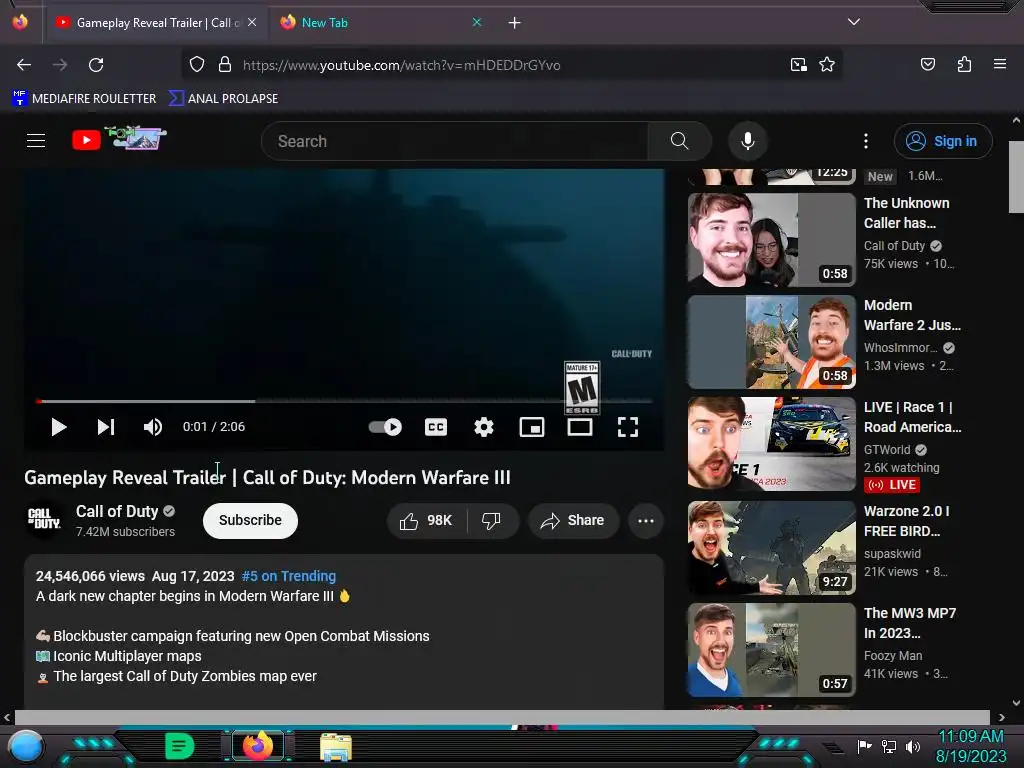Skip to the next video
The image size is (1024, 768).
pos(106,427)
